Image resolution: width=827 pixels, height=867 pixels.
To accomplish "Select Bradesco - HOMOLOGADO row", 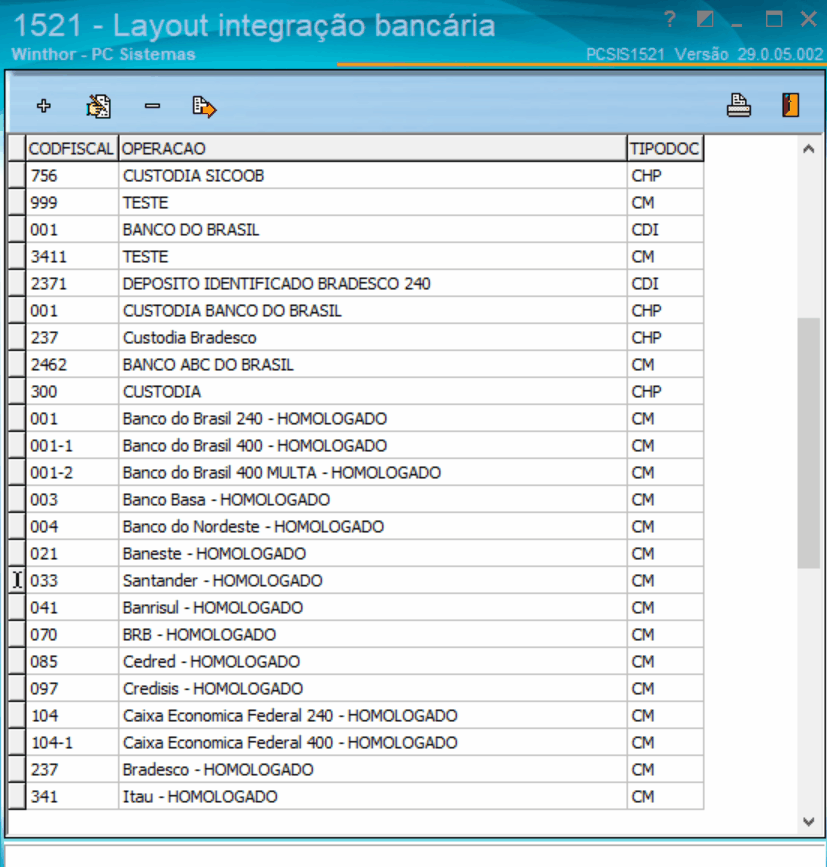I will (373, 770).
